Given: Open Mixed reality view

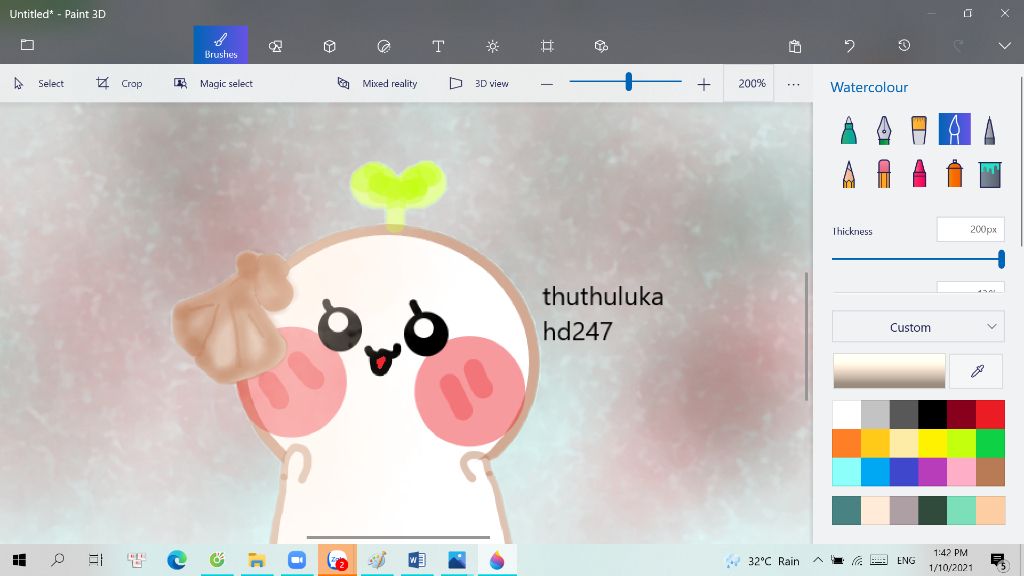Looking at the screenshot, I should [x=377, y=84].
